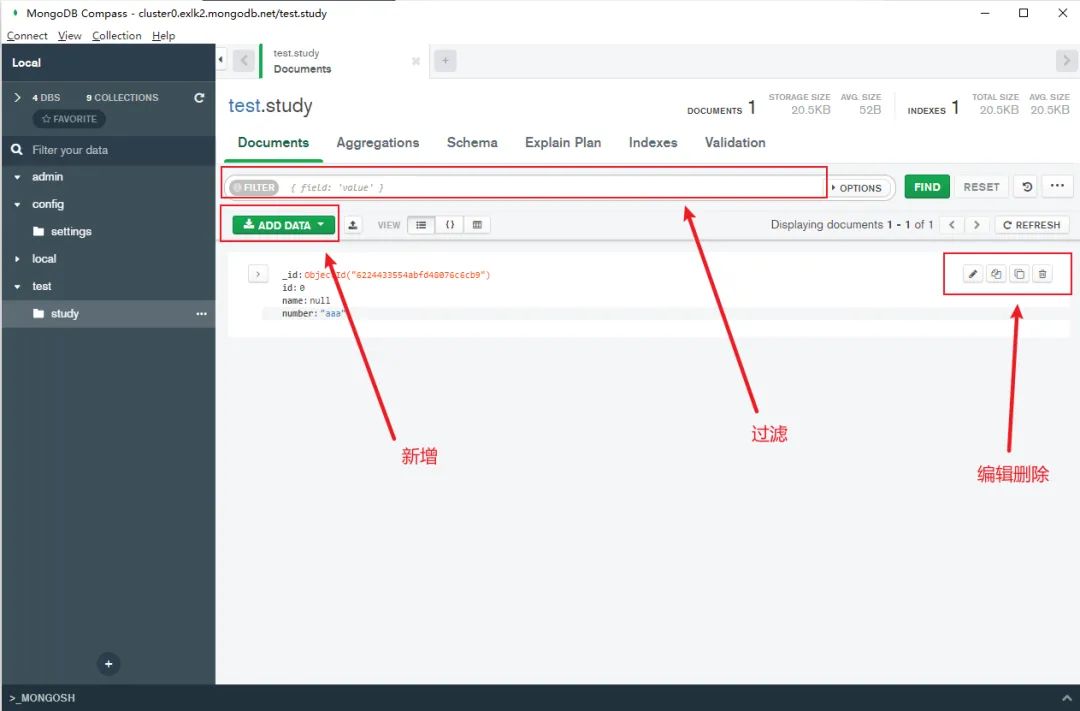Open the ADD DATA dropdown
This screenshot has width=1080, height=711.
284,225
